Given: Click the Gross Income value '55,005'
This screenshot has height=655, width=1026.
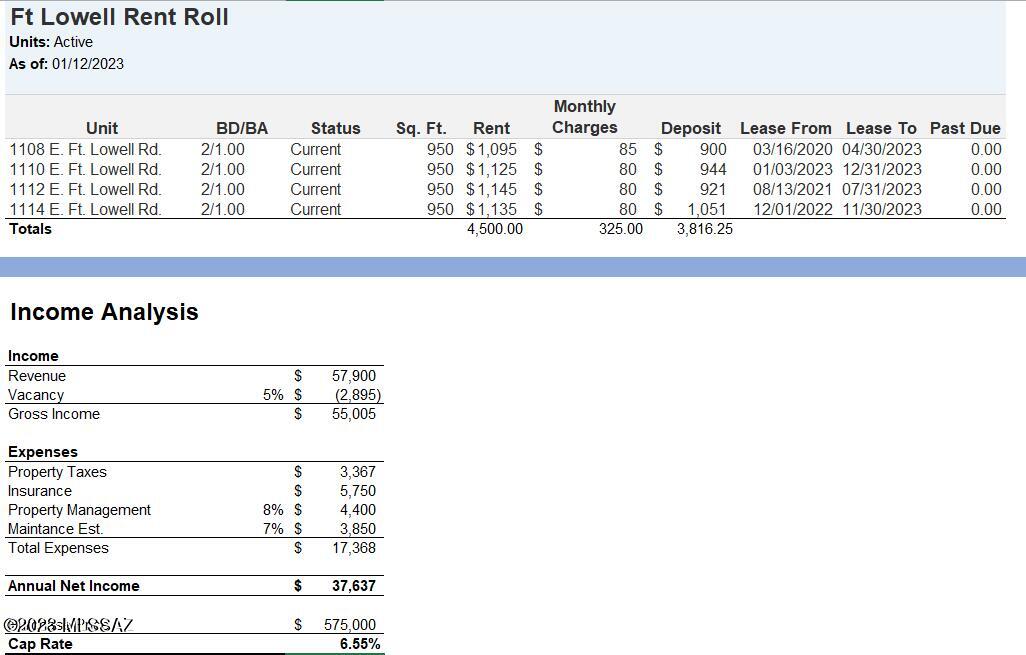Looking at the screenshot, I should coord(354,414).
